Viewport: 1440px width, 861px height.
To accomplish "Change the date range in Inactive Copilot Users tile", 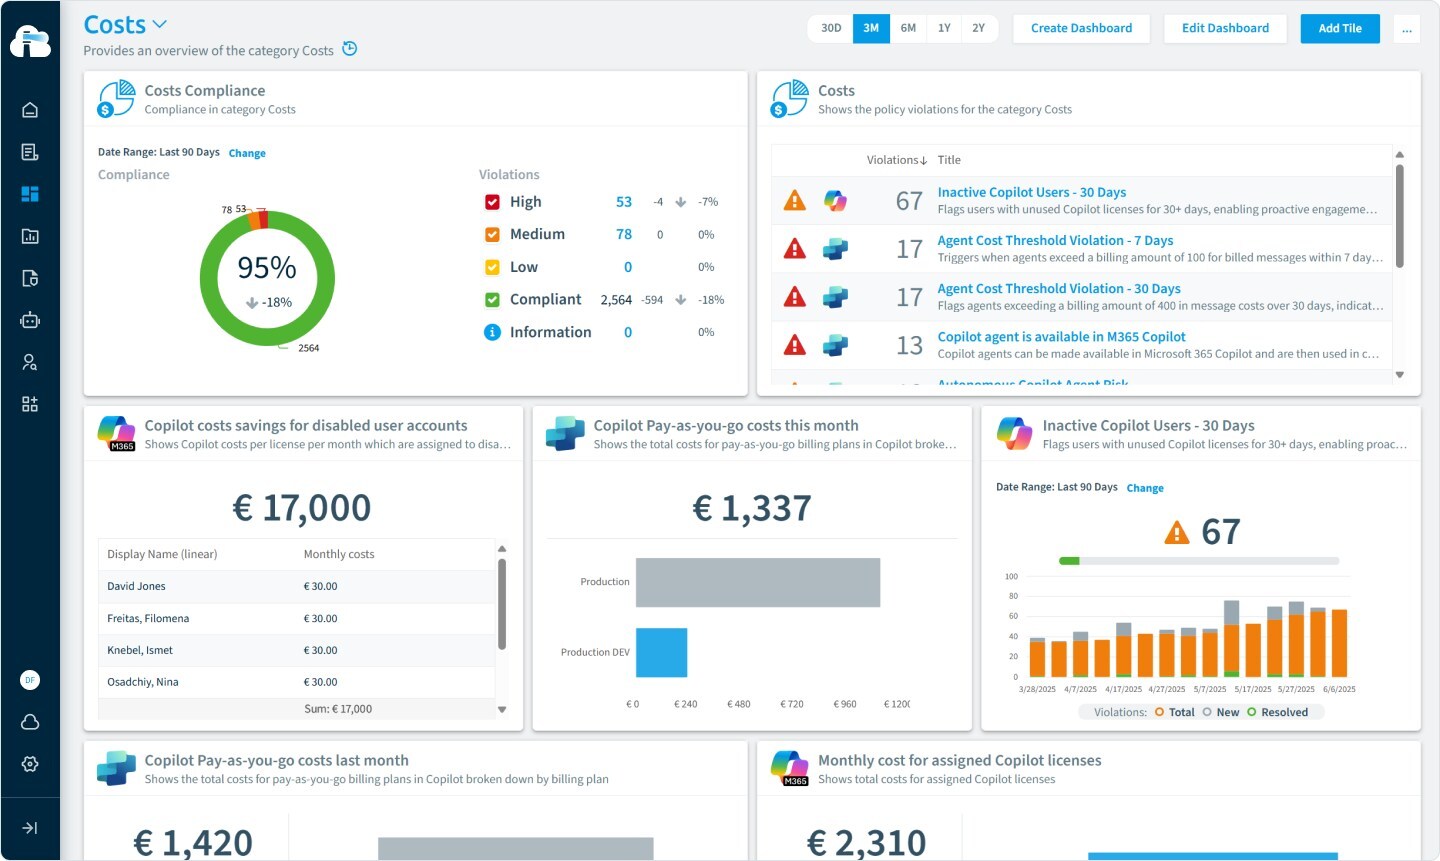I will pos(1145,488).
